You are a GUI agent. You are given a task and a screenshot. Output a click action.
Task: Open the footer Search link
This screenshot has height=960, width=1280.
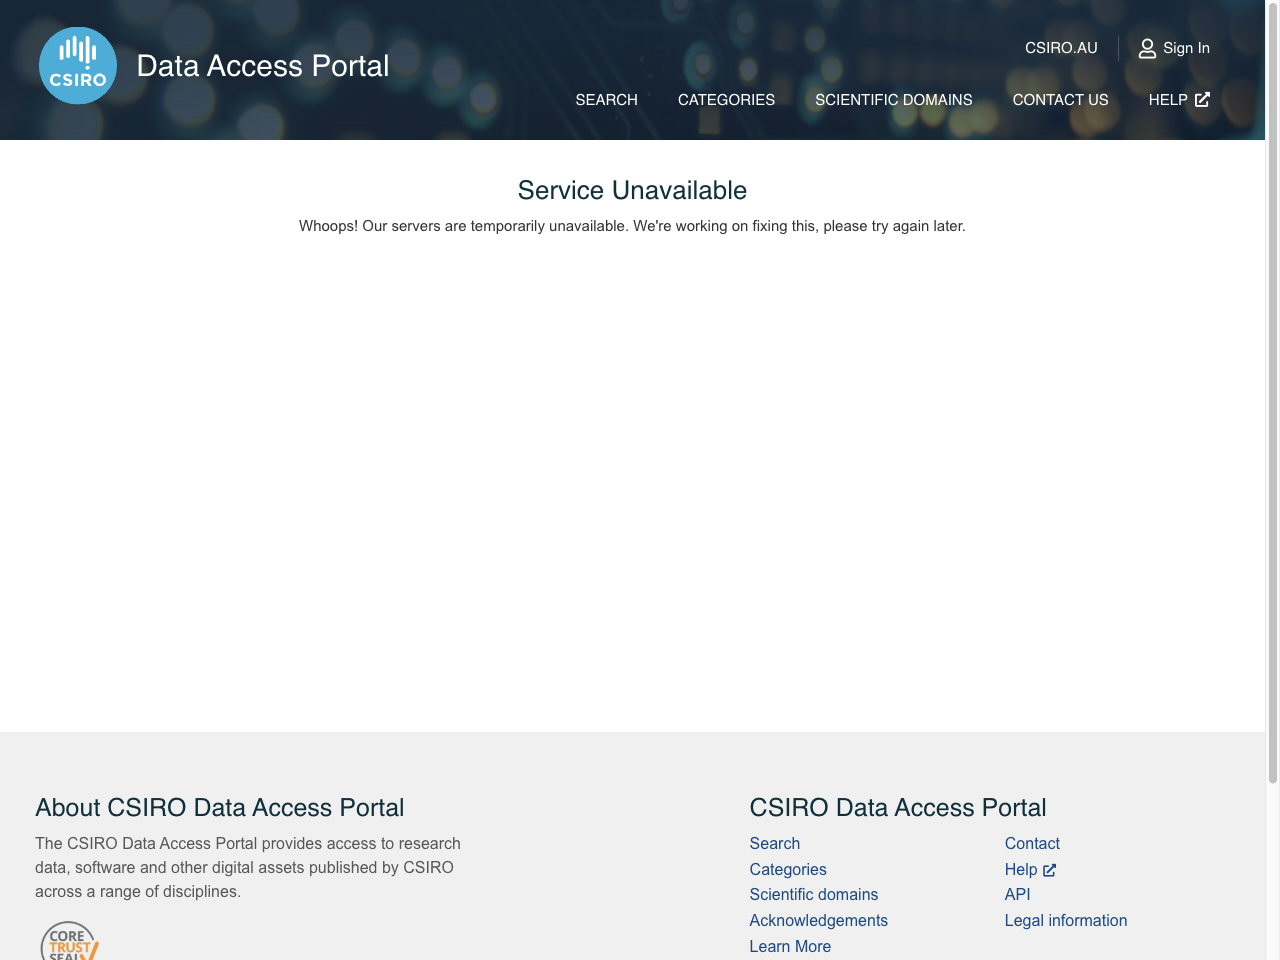coord(774,844)
